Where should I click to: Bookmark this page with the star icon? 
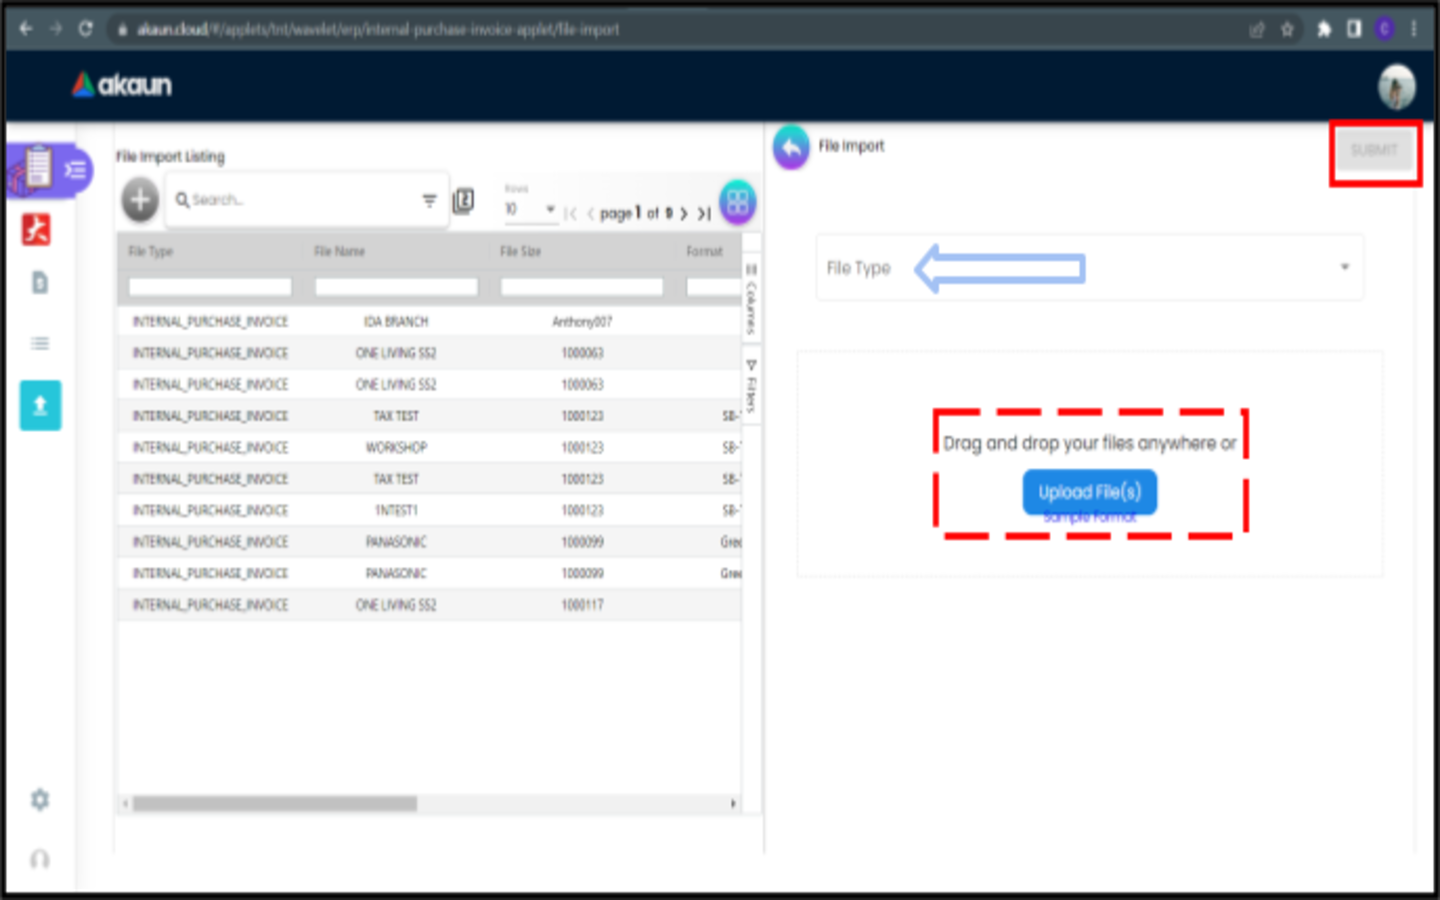coord(1288,30)
